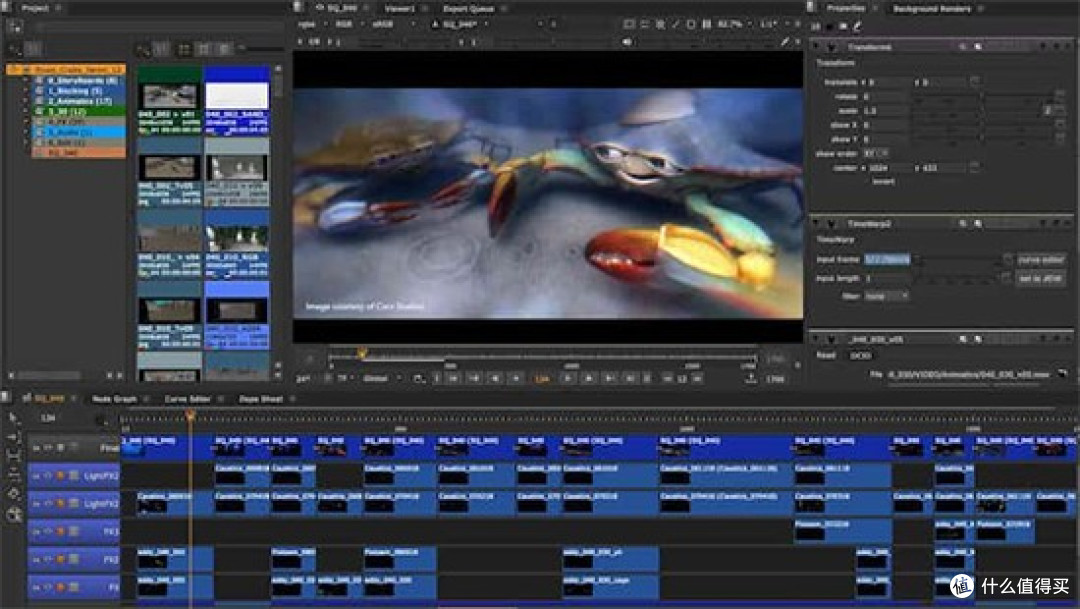Viewport: 1080px width, 609px height.
Task: Select the Project tab
Action: pos(35,8)
